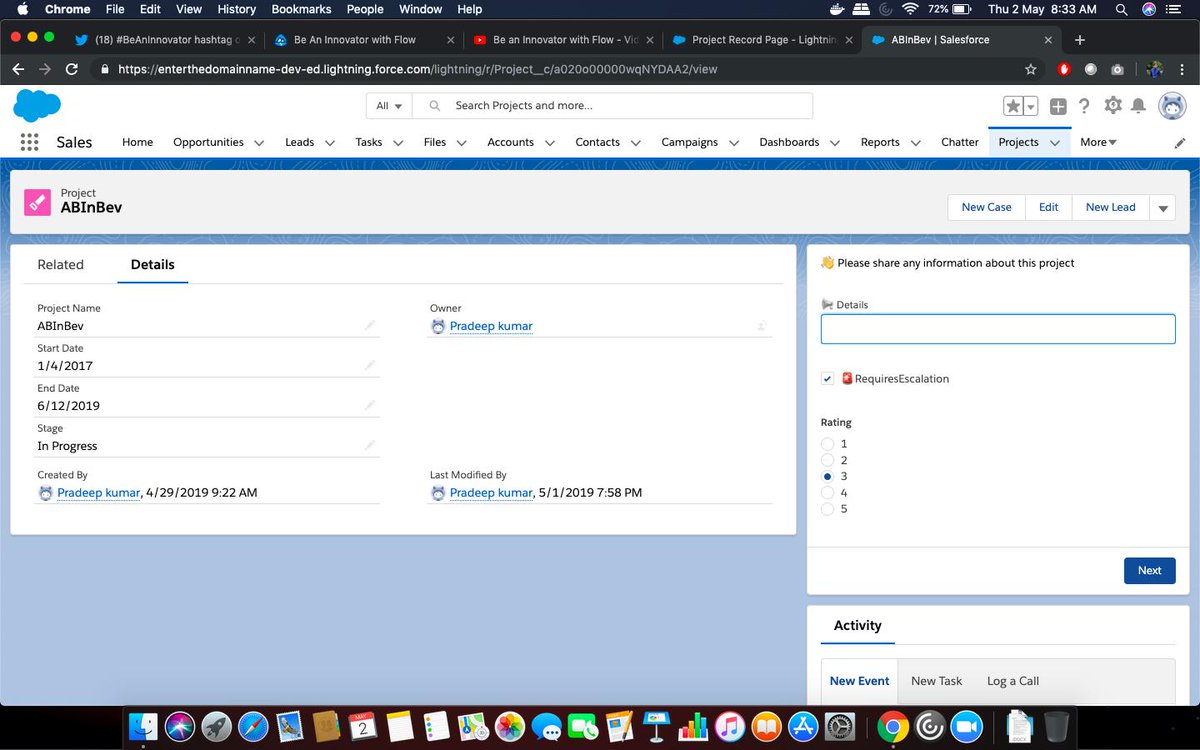
Task: Edit the Start Date field pencil
Action: 370,365
